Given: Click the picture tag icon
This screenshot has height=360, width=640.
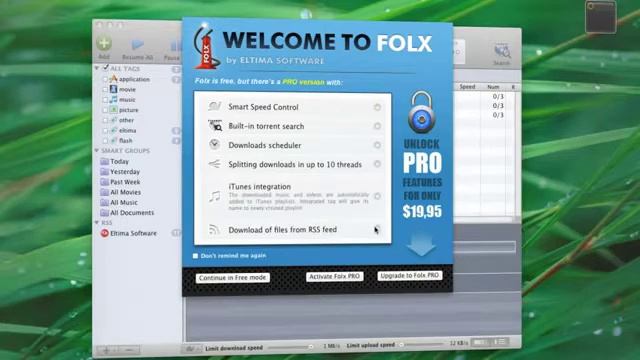Looking at the screenshot, I should (114, 109).
